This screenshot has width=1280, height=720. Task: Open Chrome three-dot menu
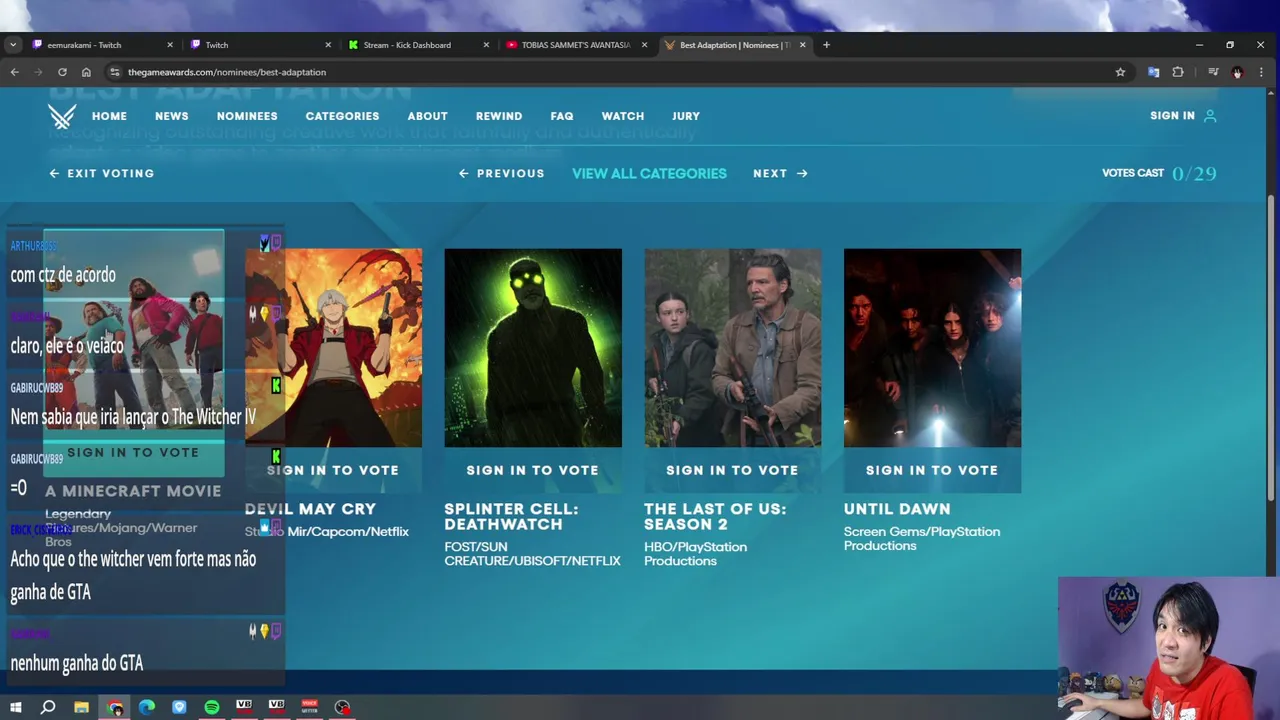[x=1261, y=72]
